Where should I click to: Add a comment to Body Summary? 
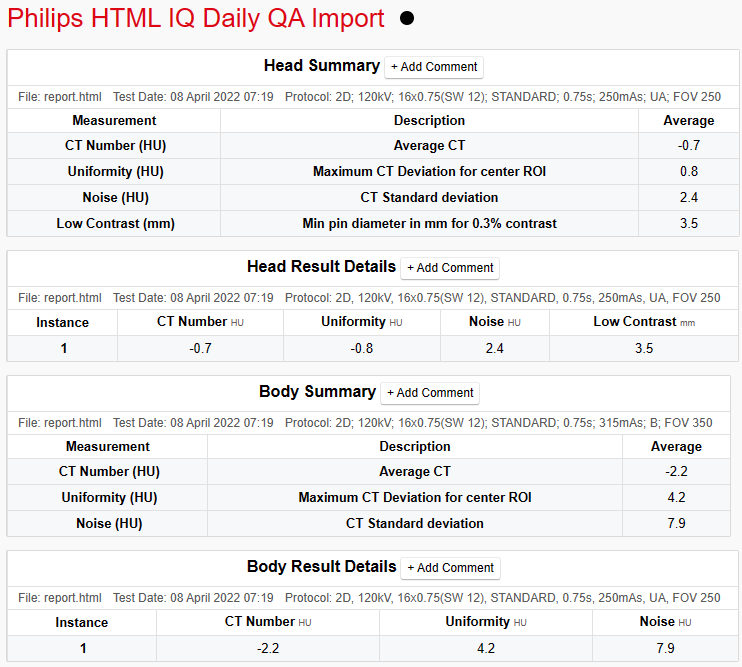[431, 393]
